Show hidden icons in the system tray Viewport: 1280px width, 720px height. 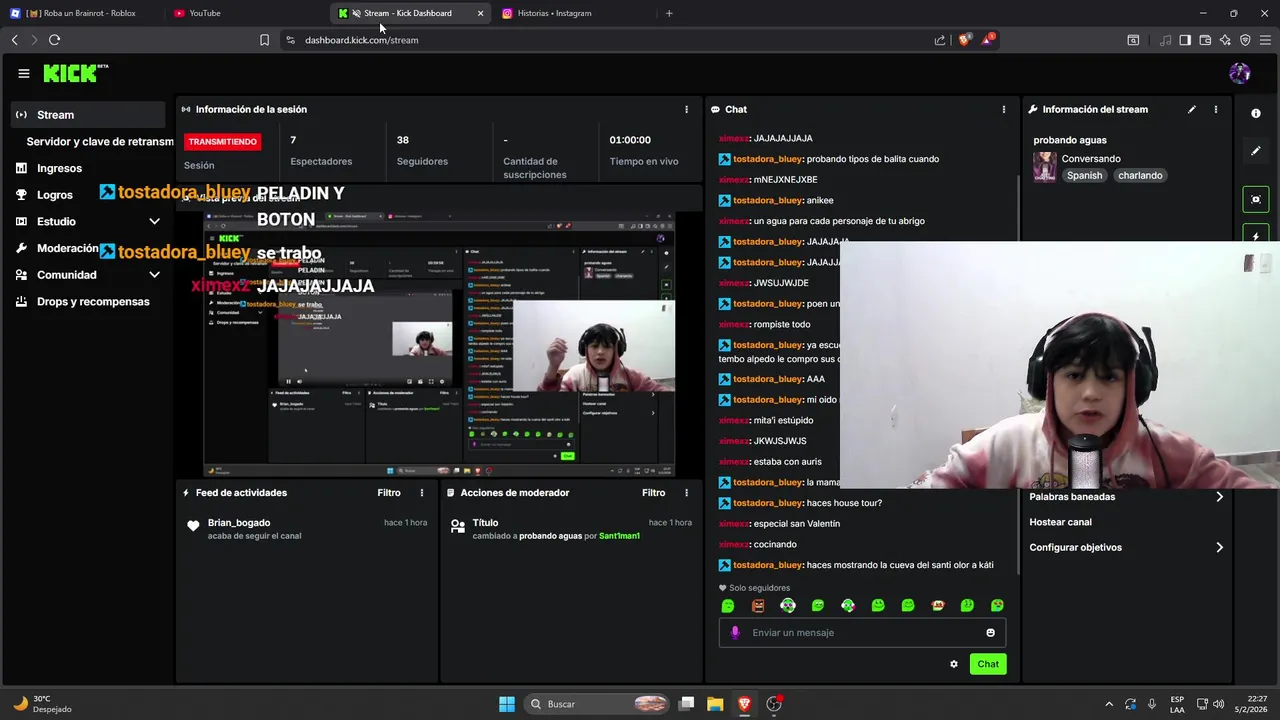[1108, 704]
